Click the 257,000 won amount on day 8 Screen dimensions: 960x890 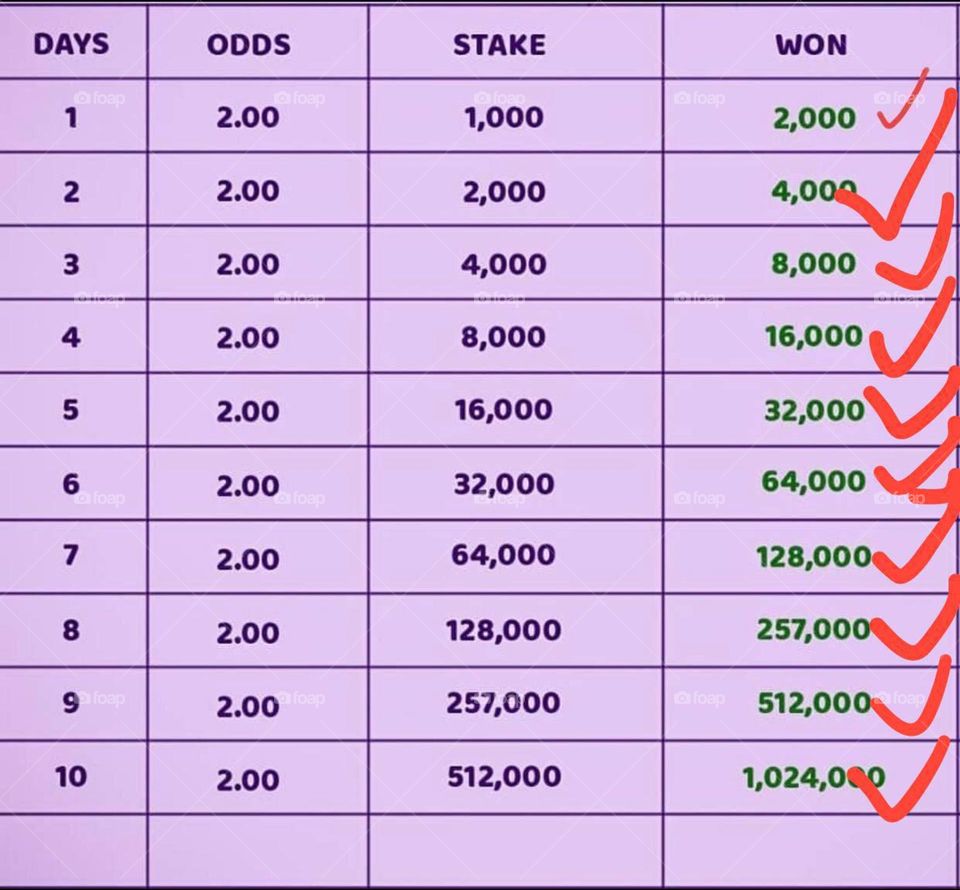click(813, 629)
